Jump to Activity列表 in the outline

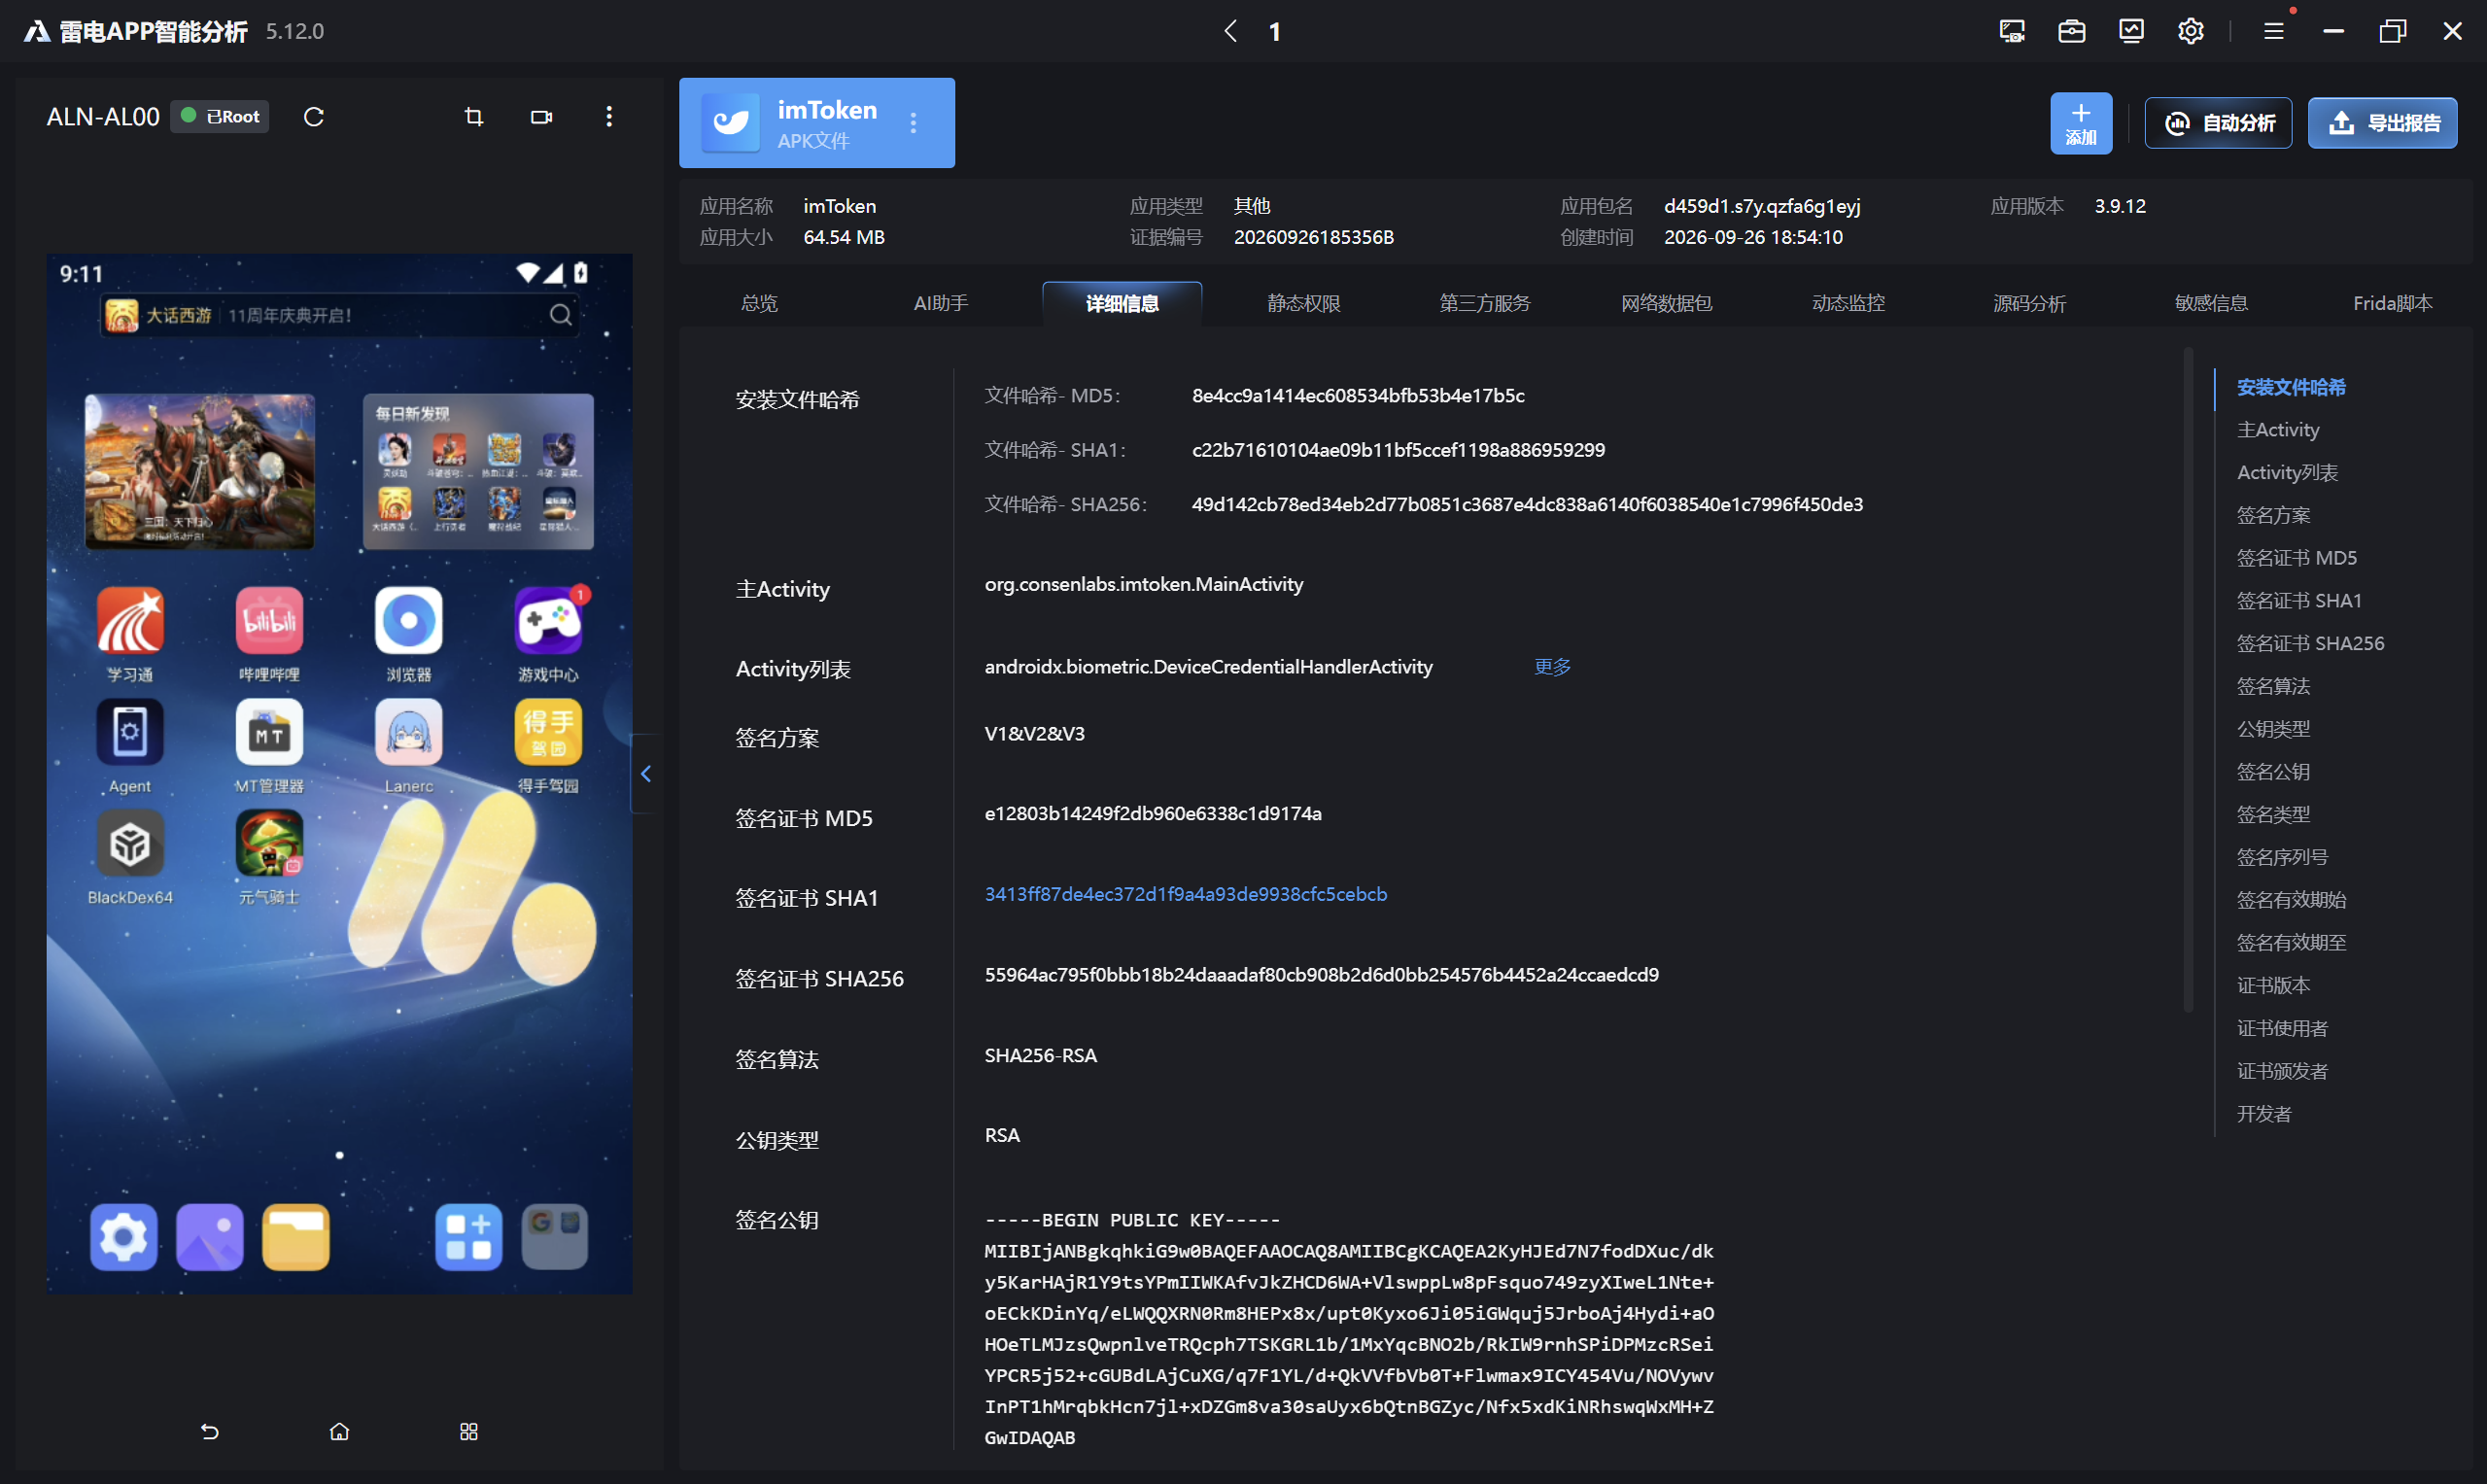click(2288, 473)
